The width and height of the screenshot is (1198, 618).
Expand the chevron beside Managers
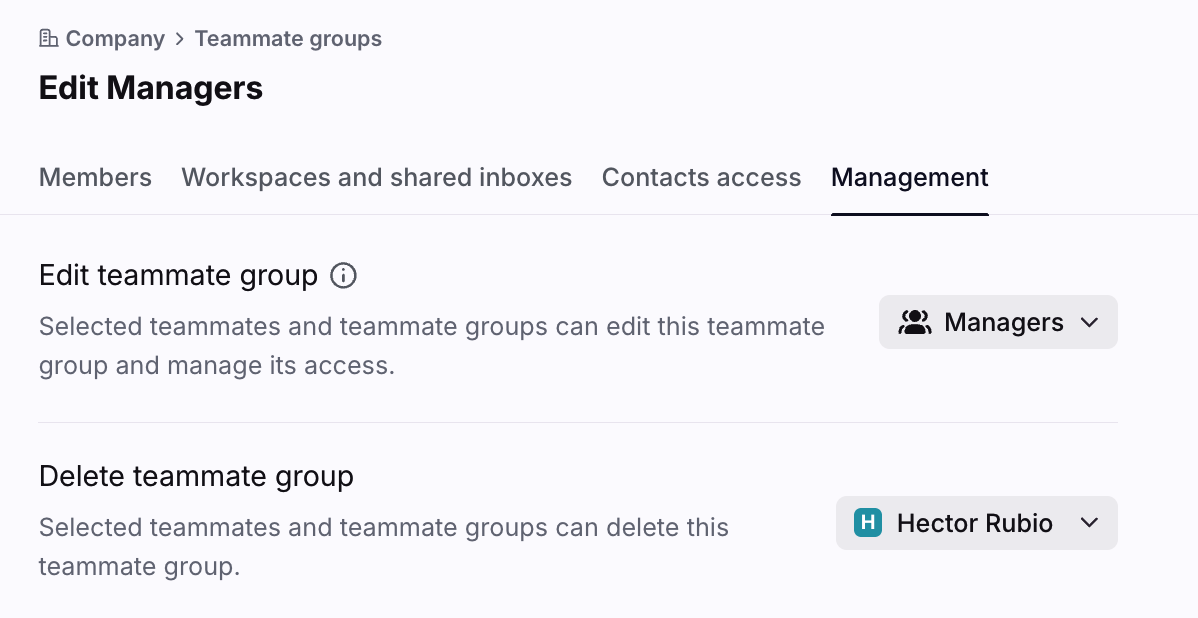point(1090,322)
